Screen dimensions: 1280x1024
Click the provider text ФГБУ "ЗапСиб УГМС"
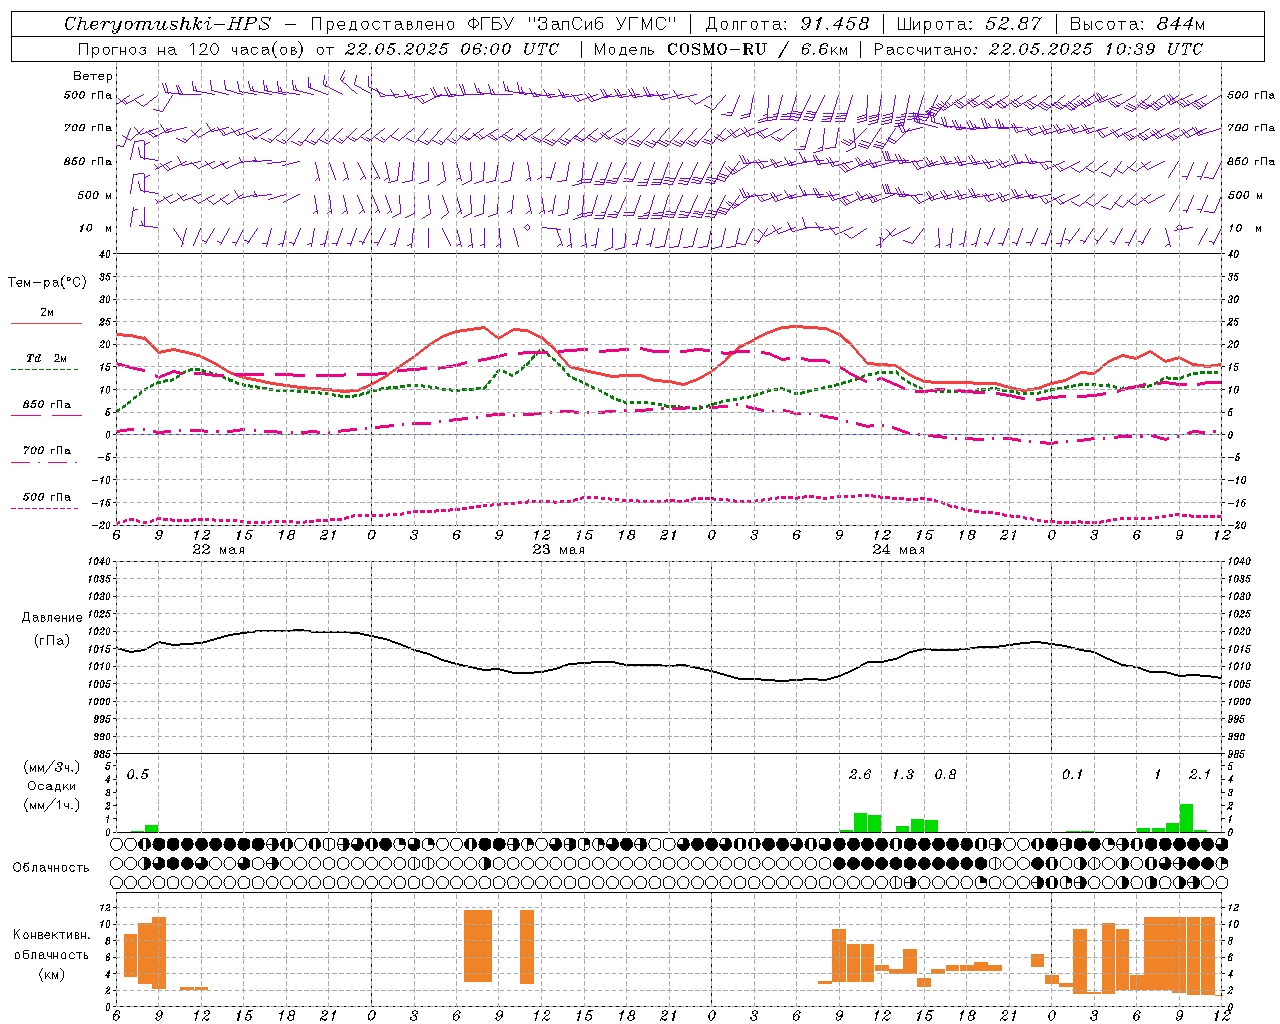[x=572, y=24]
